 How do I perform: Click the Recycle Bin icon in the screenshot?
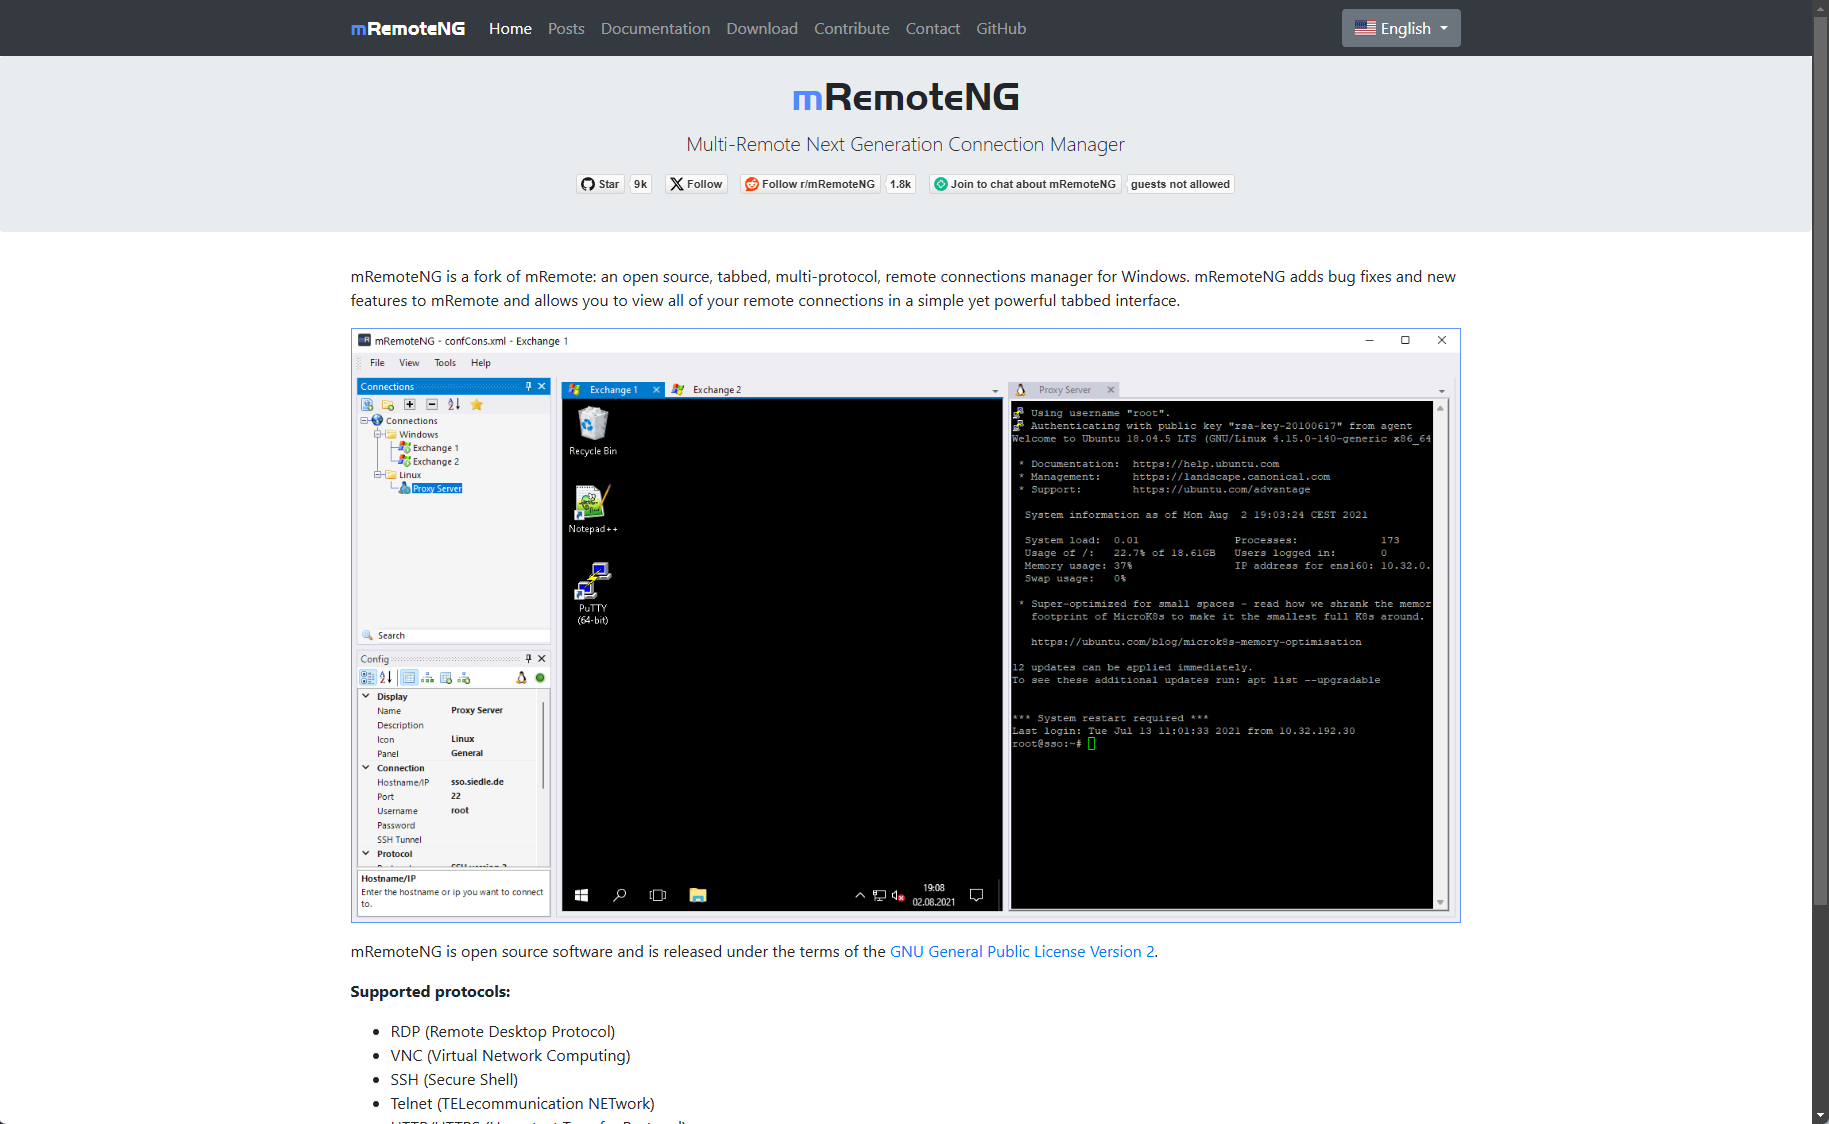(x=592, y=430)
